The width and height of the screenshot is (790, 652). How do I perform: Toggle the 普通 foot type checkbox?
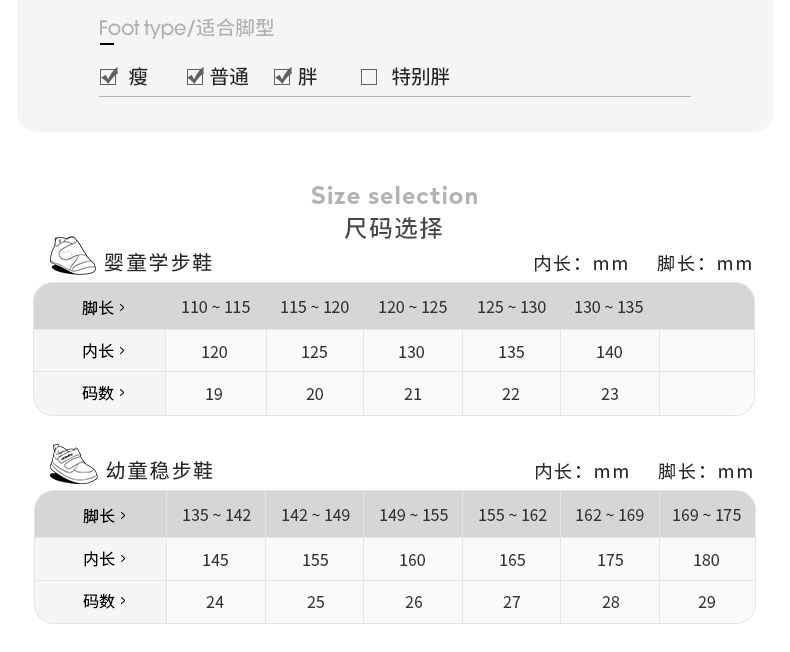click(x=195, y=76)
